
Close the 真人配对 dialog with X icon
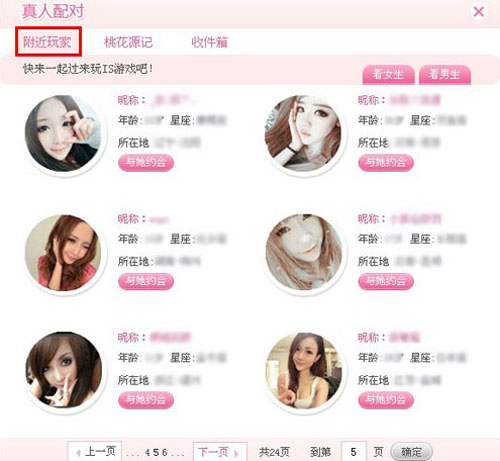tap(479, 12)
